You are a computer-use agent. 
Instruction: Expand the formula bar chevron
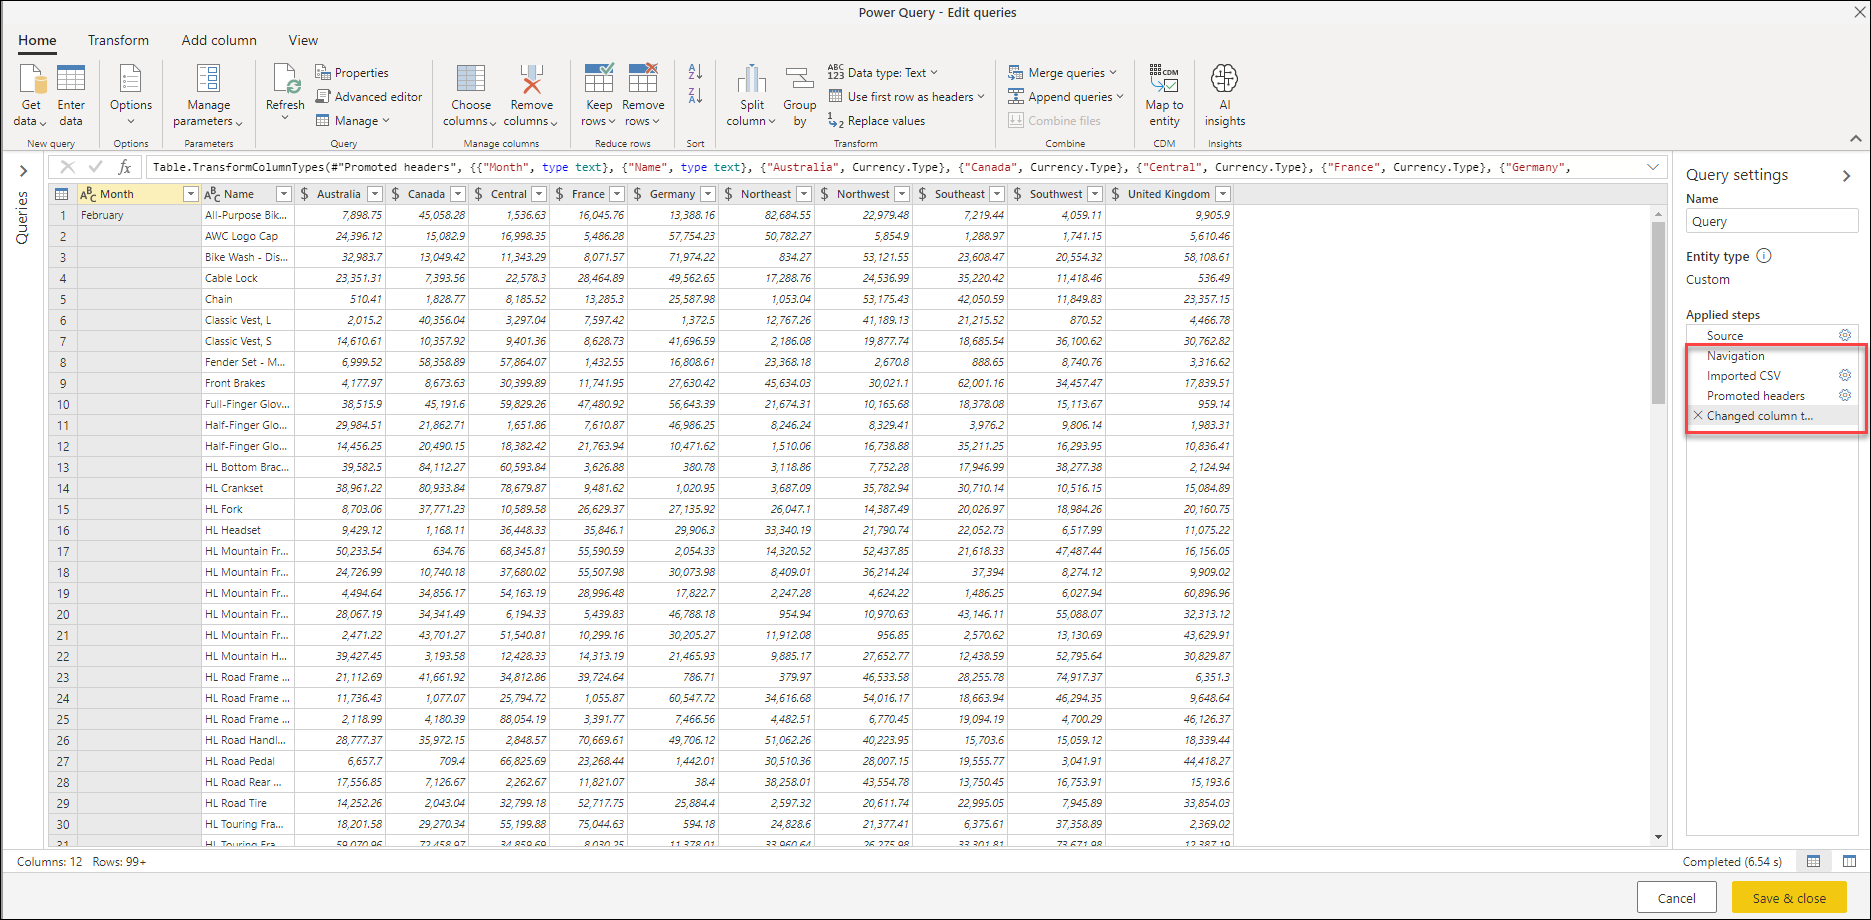(x=1653, y=167)
